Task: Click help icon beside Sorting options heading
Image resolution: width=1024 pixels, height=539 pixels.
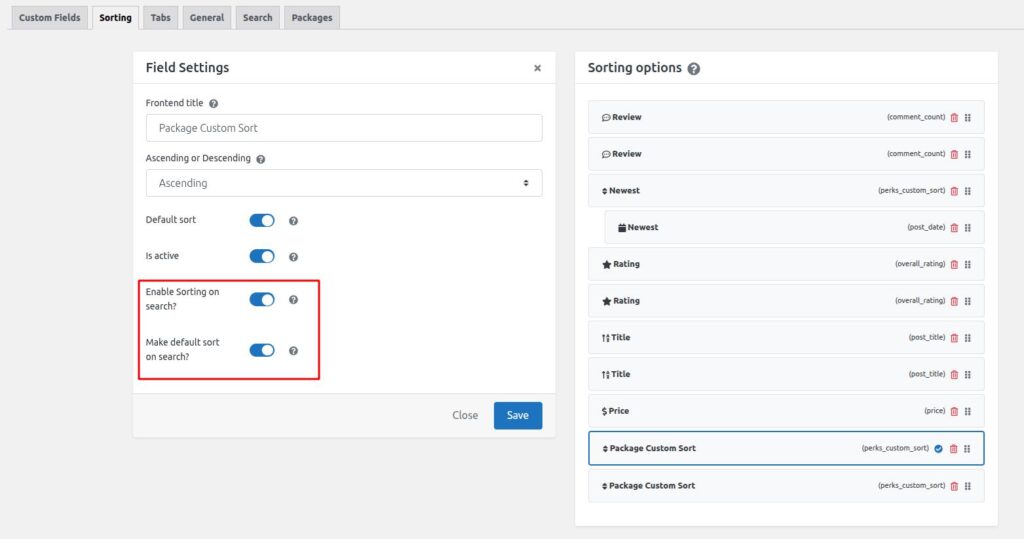Action: coord(694,69)
